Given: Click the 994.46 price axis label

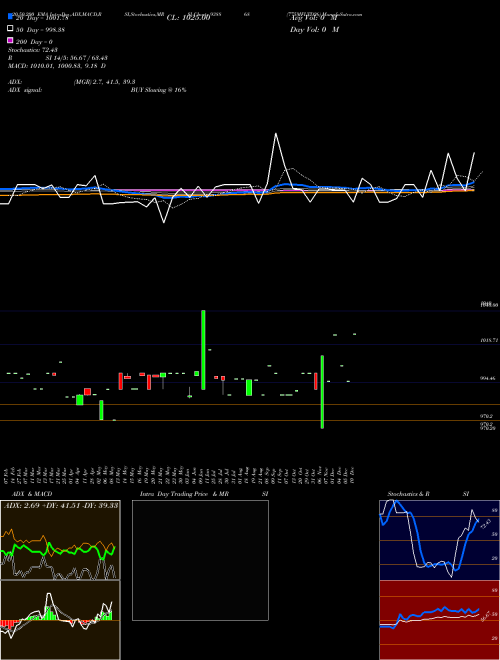Looking at the screenshot, I should tap(489, 378).
